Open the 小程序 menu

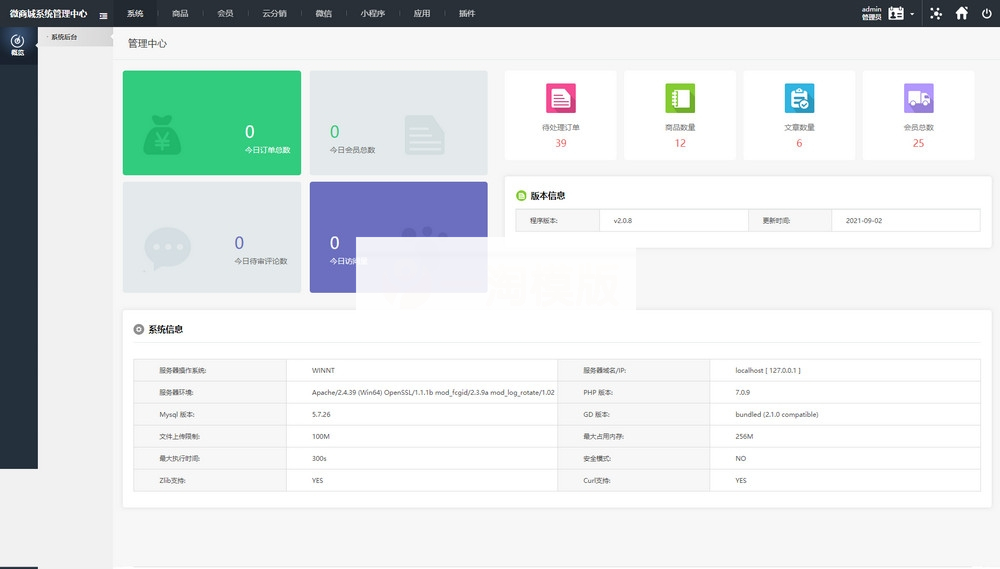372,14
